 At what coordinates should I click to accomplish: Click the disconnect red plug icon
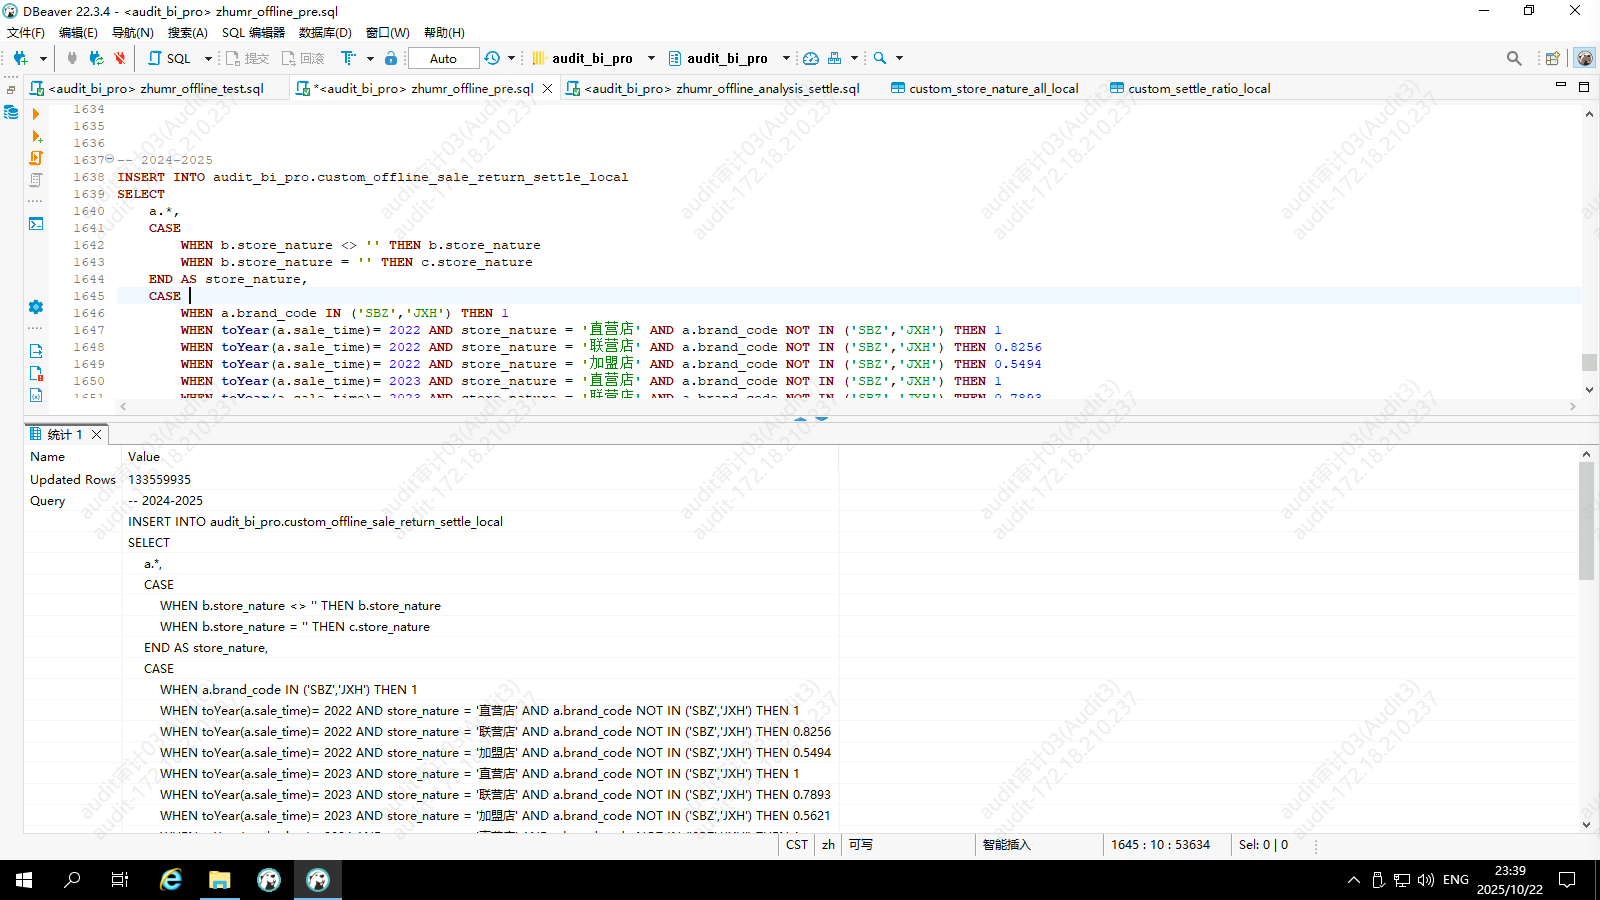(119, 58)
